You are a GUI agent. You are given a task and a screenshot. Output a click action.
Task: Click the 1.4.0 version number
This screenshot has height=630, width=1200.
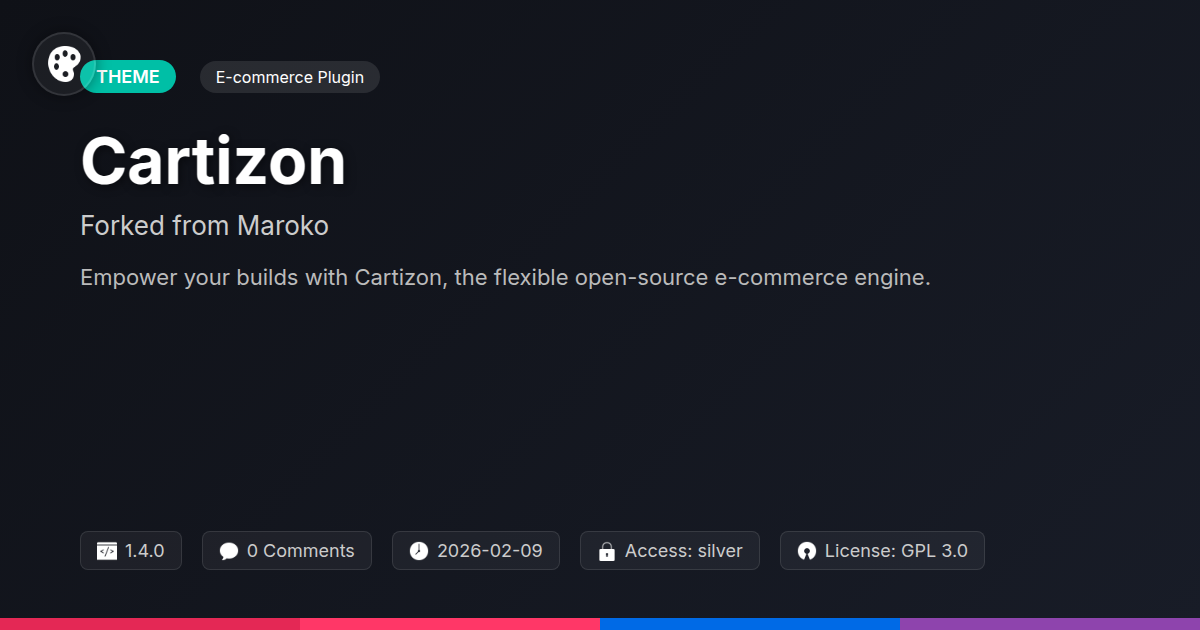click(145, 551)
